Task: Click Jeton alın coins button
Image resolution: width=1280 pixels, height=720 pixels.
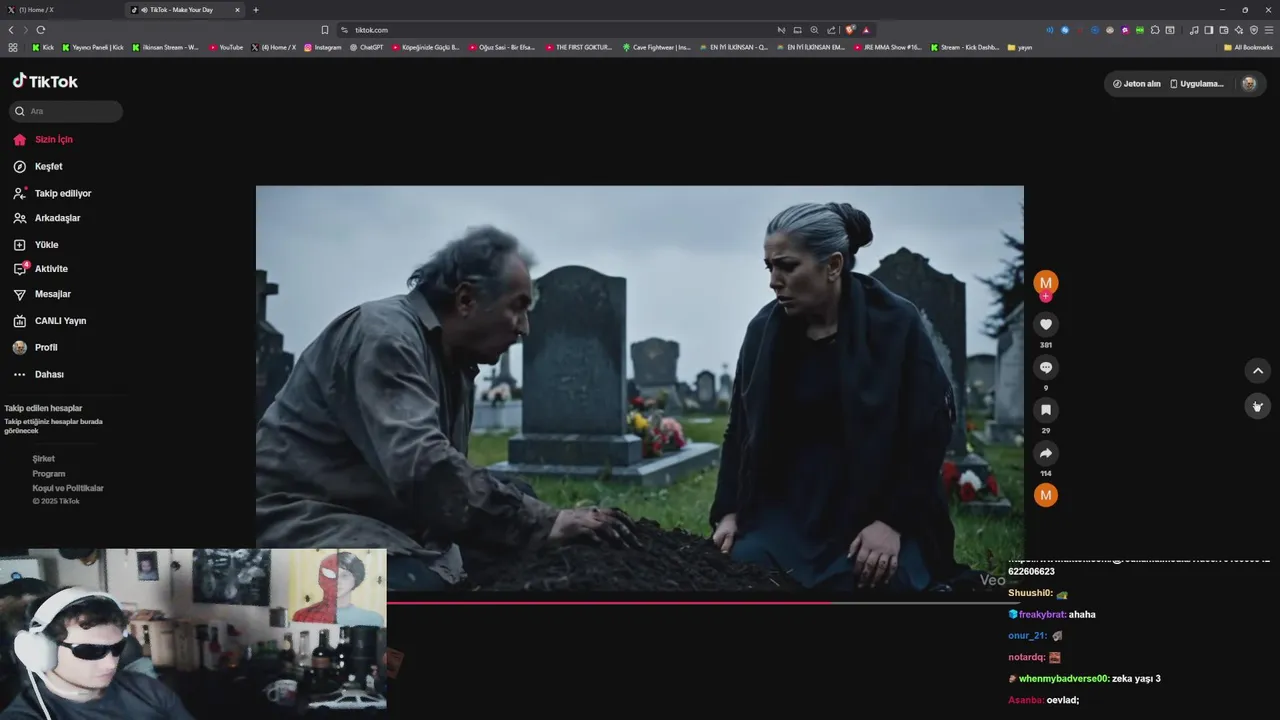Action: pos(1137,84)
